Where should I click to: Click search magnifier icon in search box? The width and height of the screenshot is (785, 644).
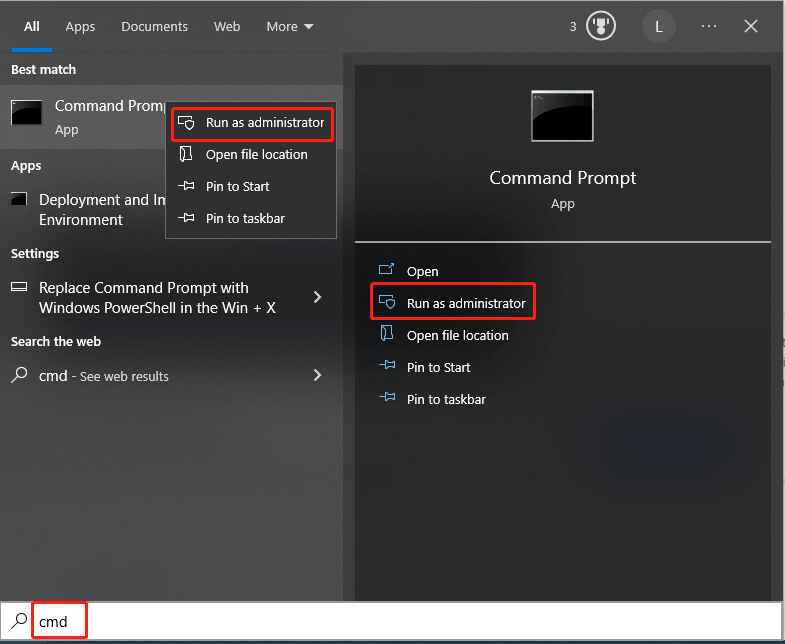(18, 621)
